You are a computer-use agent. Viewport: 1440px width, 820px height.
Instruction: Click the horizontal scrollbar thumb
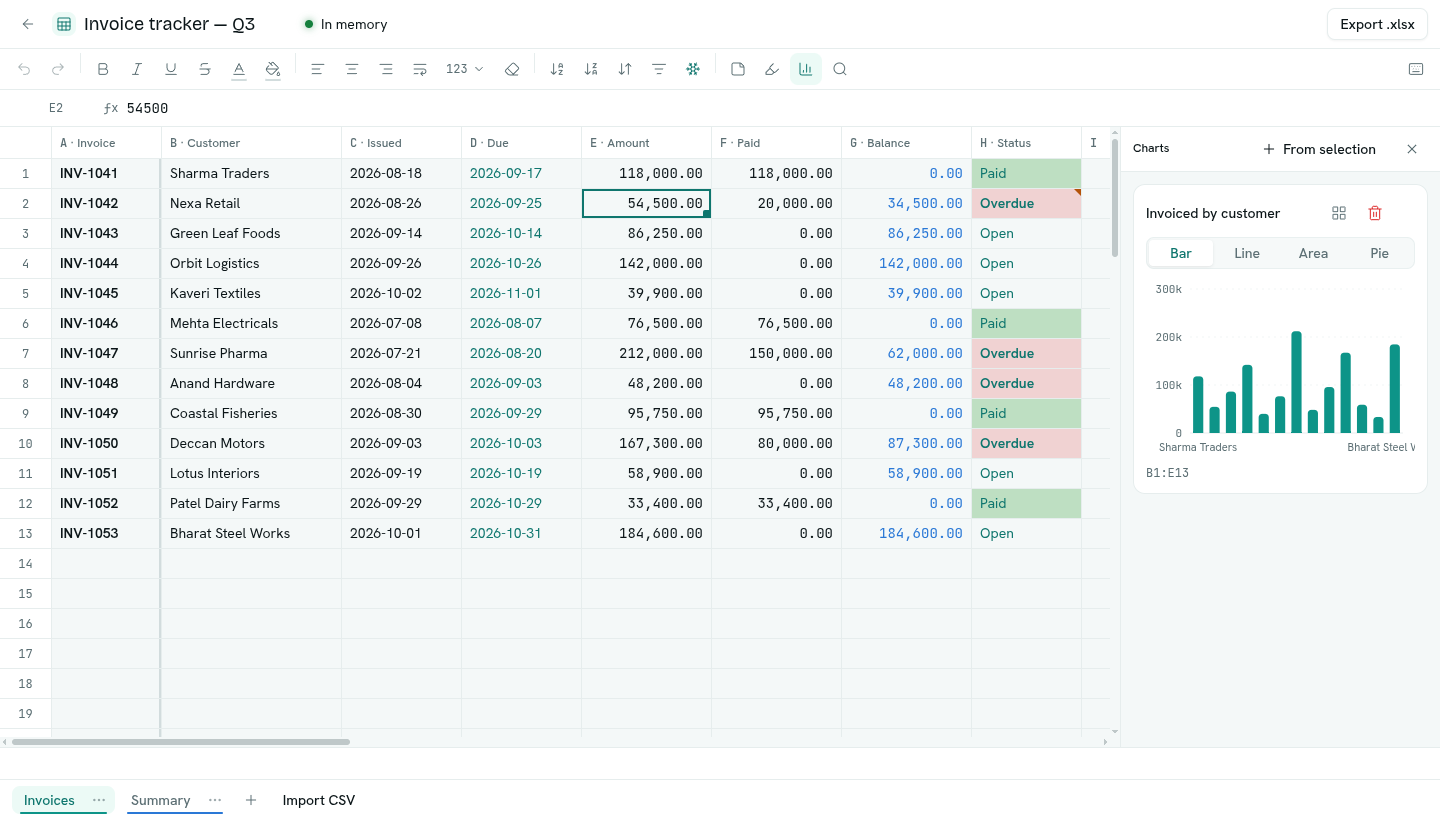[181, 742]
